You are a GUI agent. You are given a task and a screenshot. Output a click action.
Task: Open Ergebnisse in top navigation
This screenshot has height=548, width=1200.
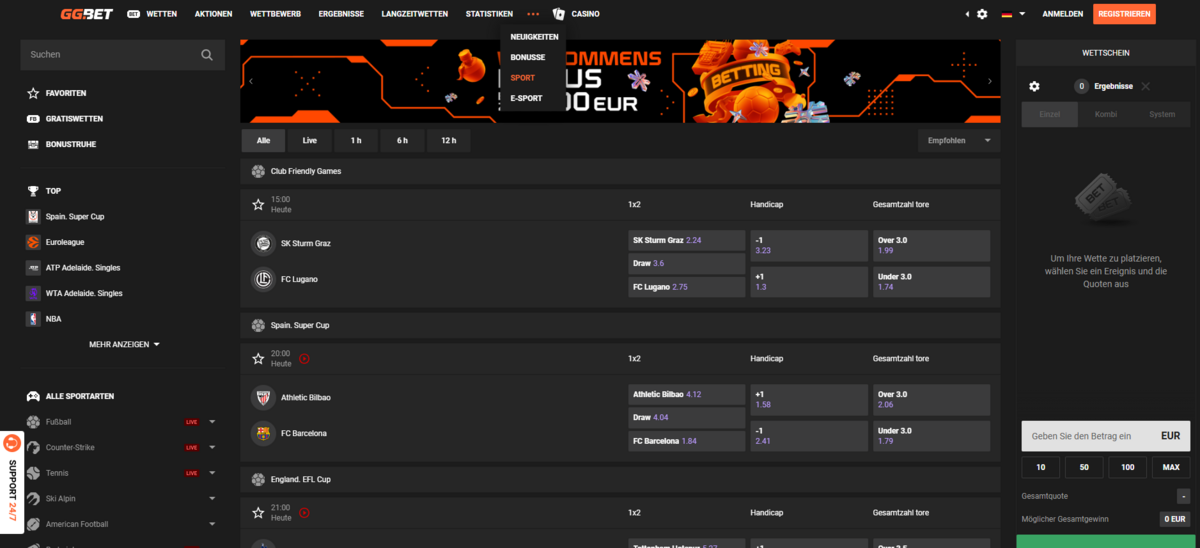click(341, 14)
